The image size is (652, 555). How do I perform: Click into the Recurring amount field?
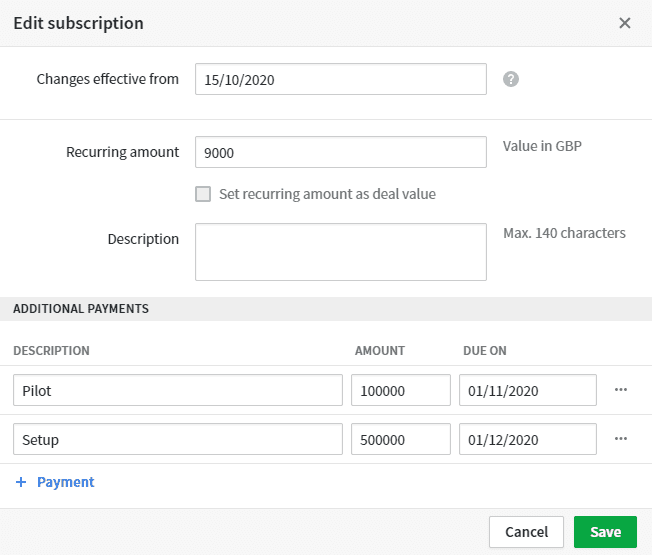(x=341, y=152)
